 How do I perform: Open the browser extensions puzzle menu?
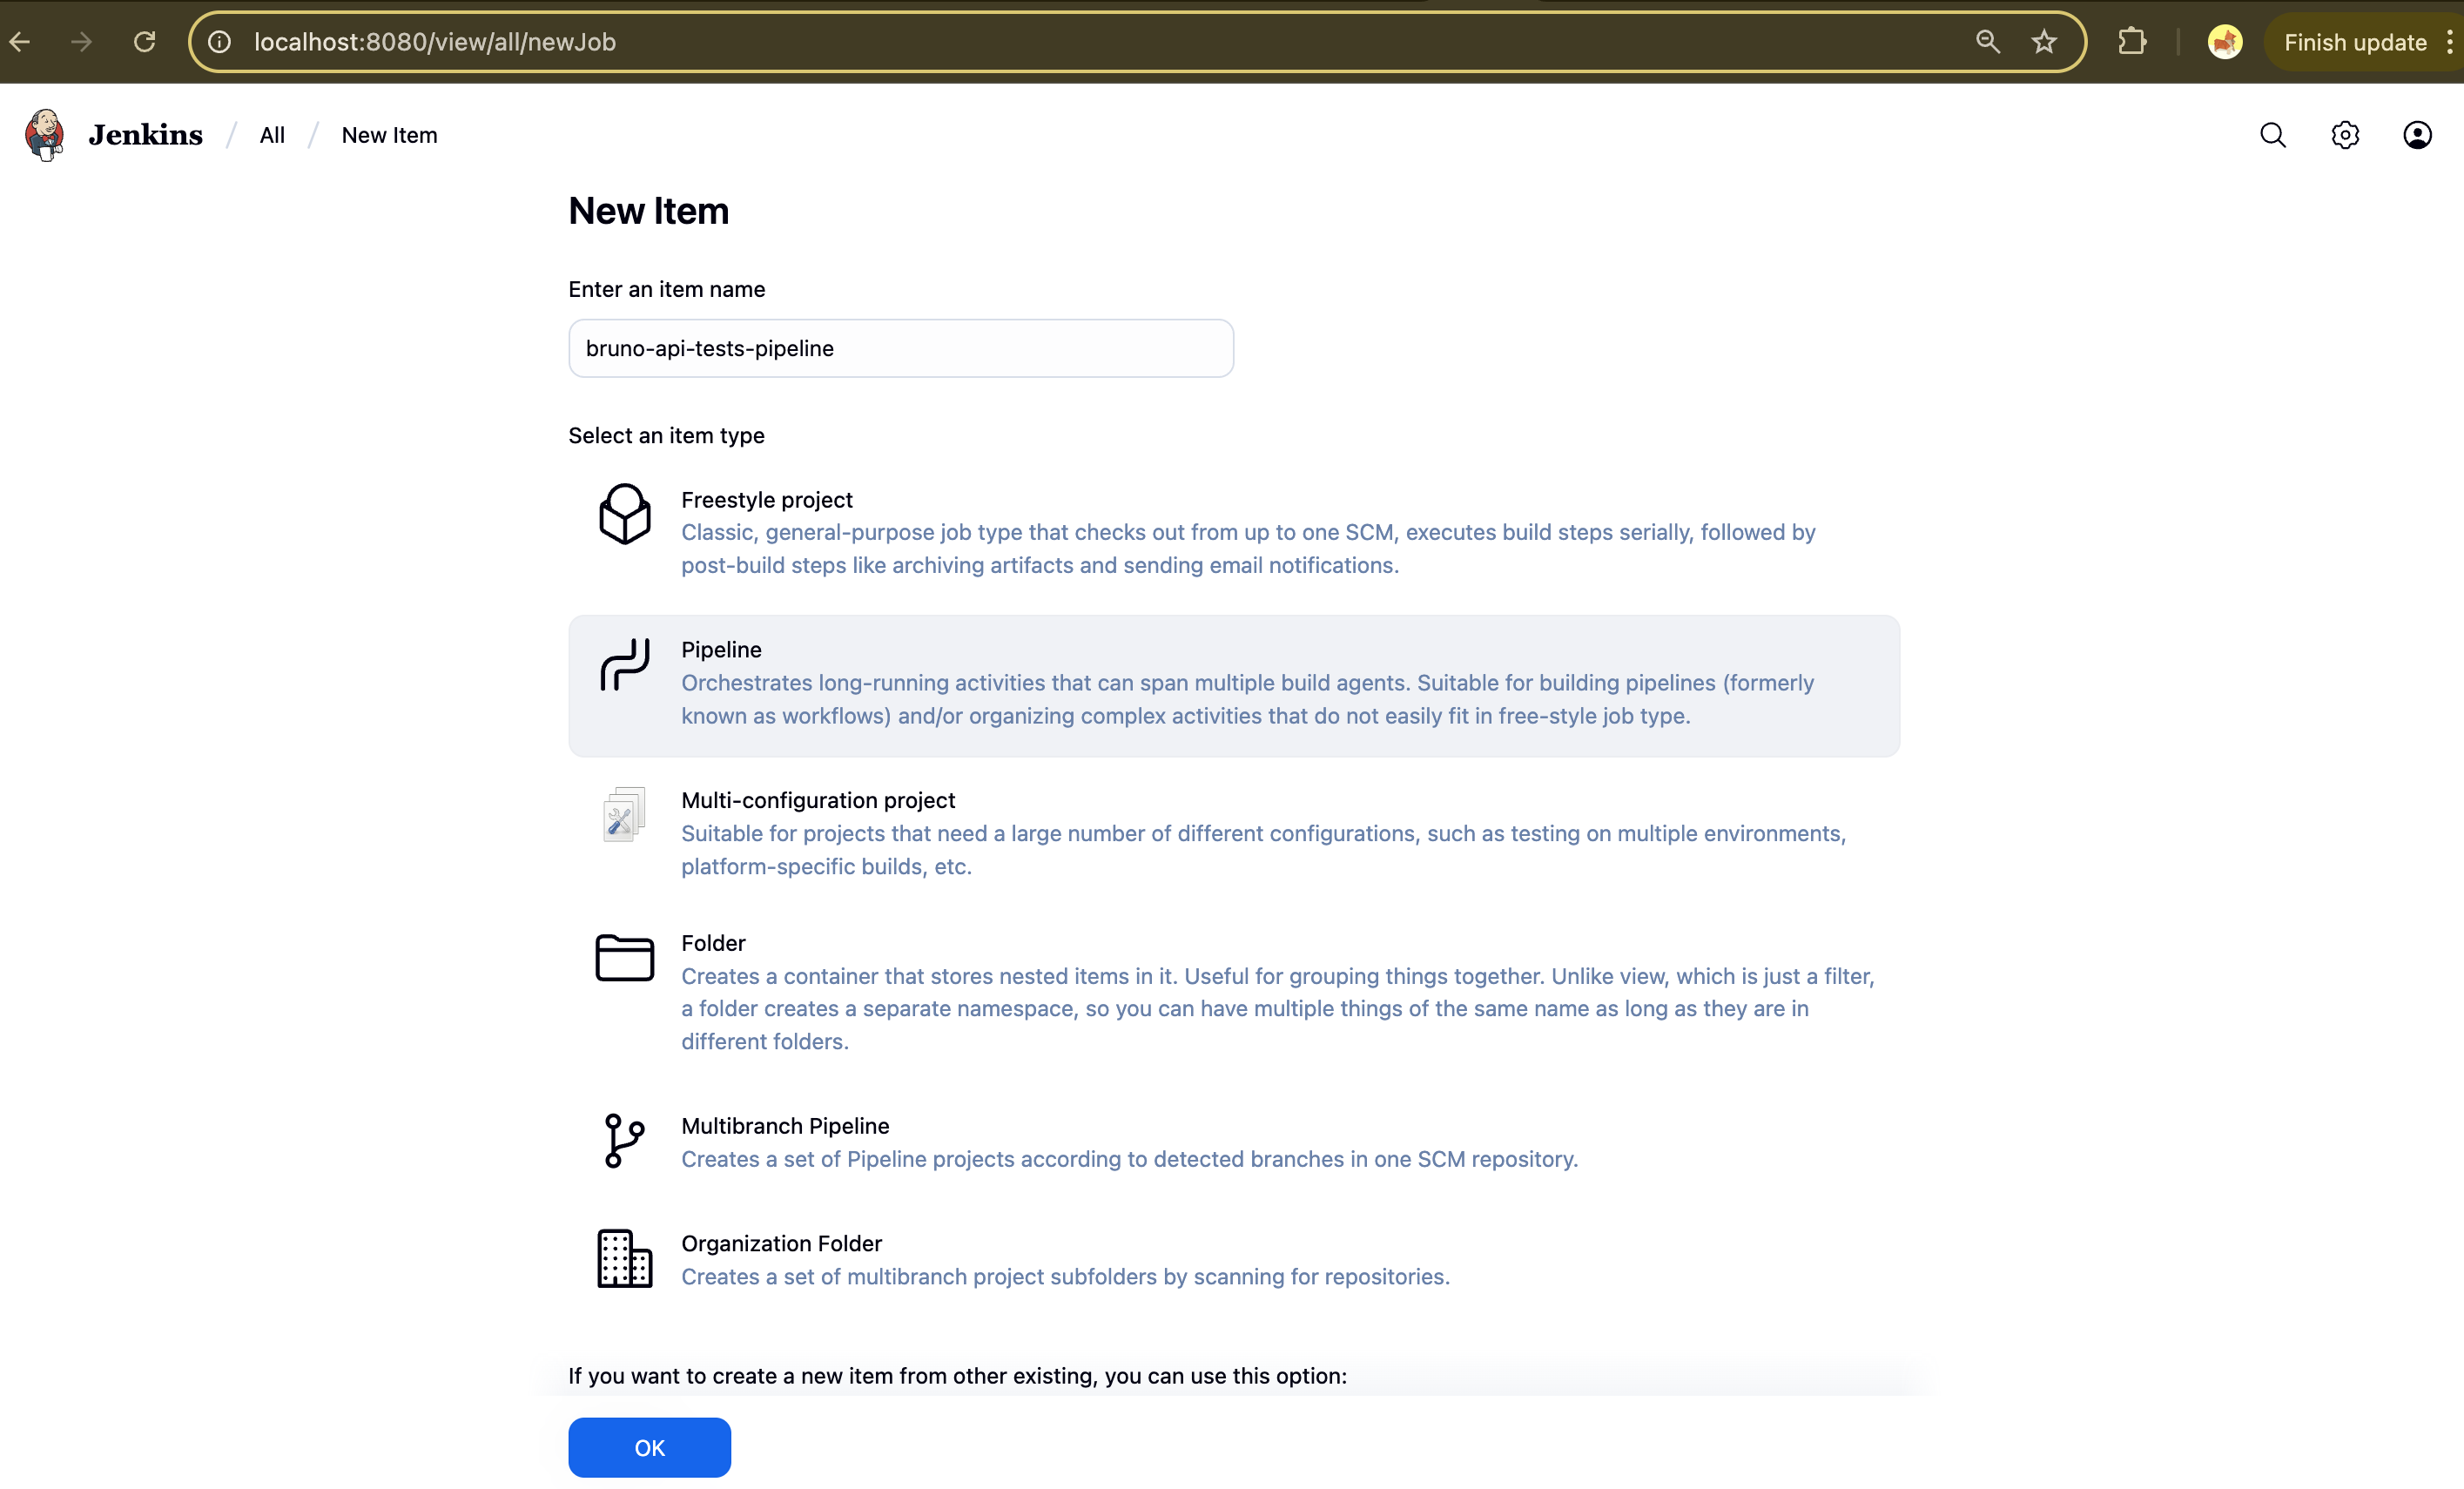pos(2133,41)
